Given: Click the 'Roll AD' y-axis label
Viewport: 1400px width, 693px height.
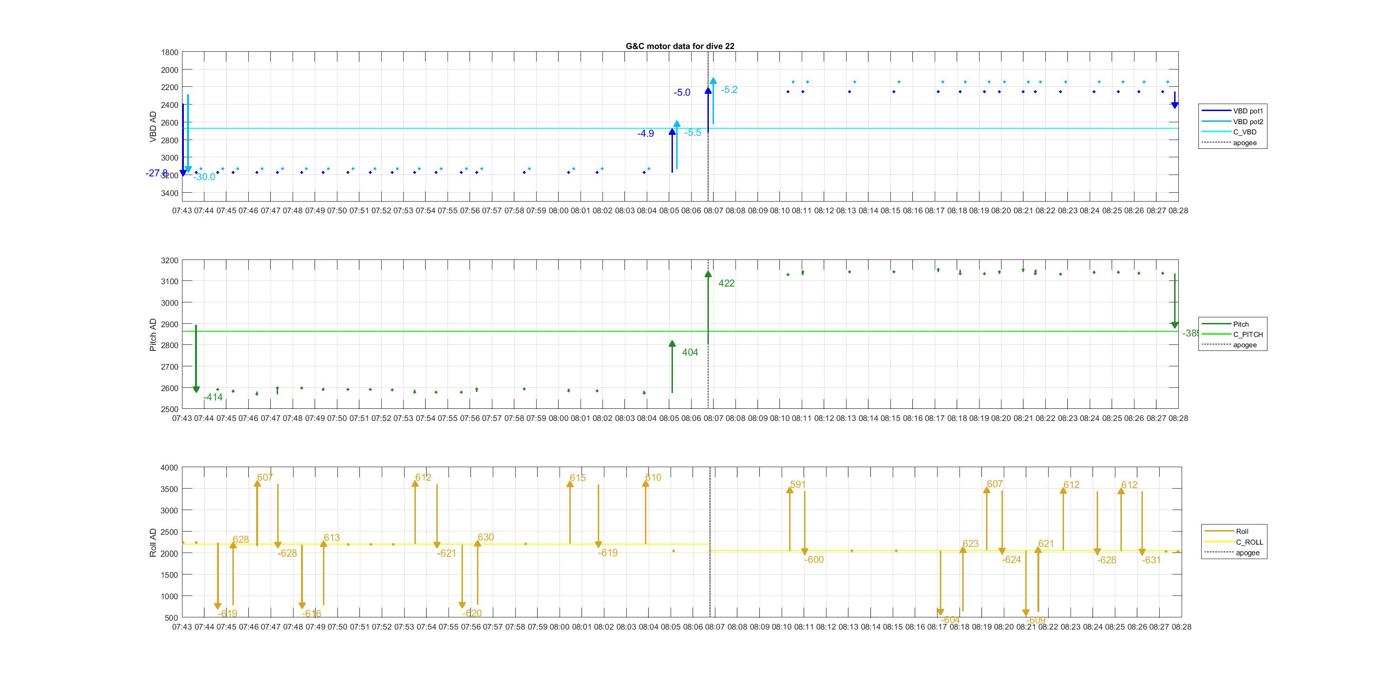Looking at the screenshot, I should tap(153, 542).
